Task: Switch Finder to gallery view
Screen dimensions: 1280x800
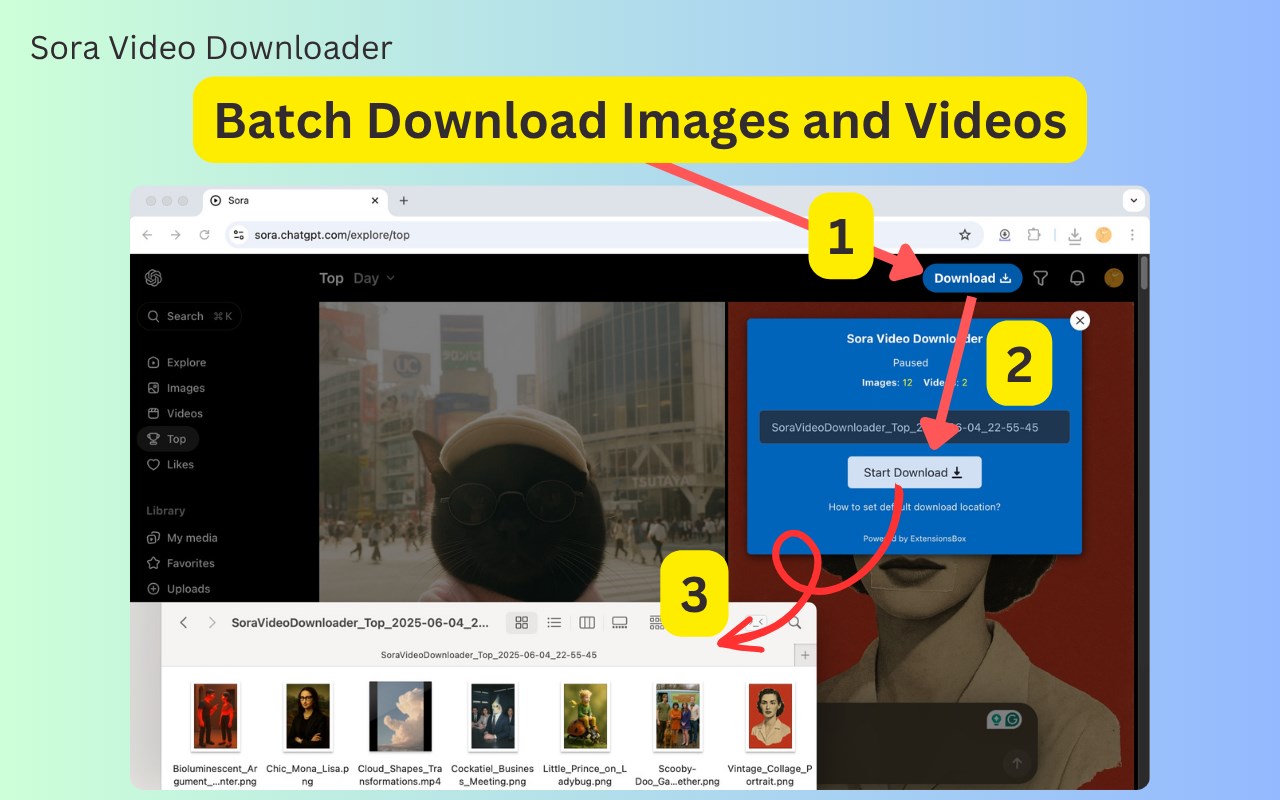Action: click(x=619, y=622)
